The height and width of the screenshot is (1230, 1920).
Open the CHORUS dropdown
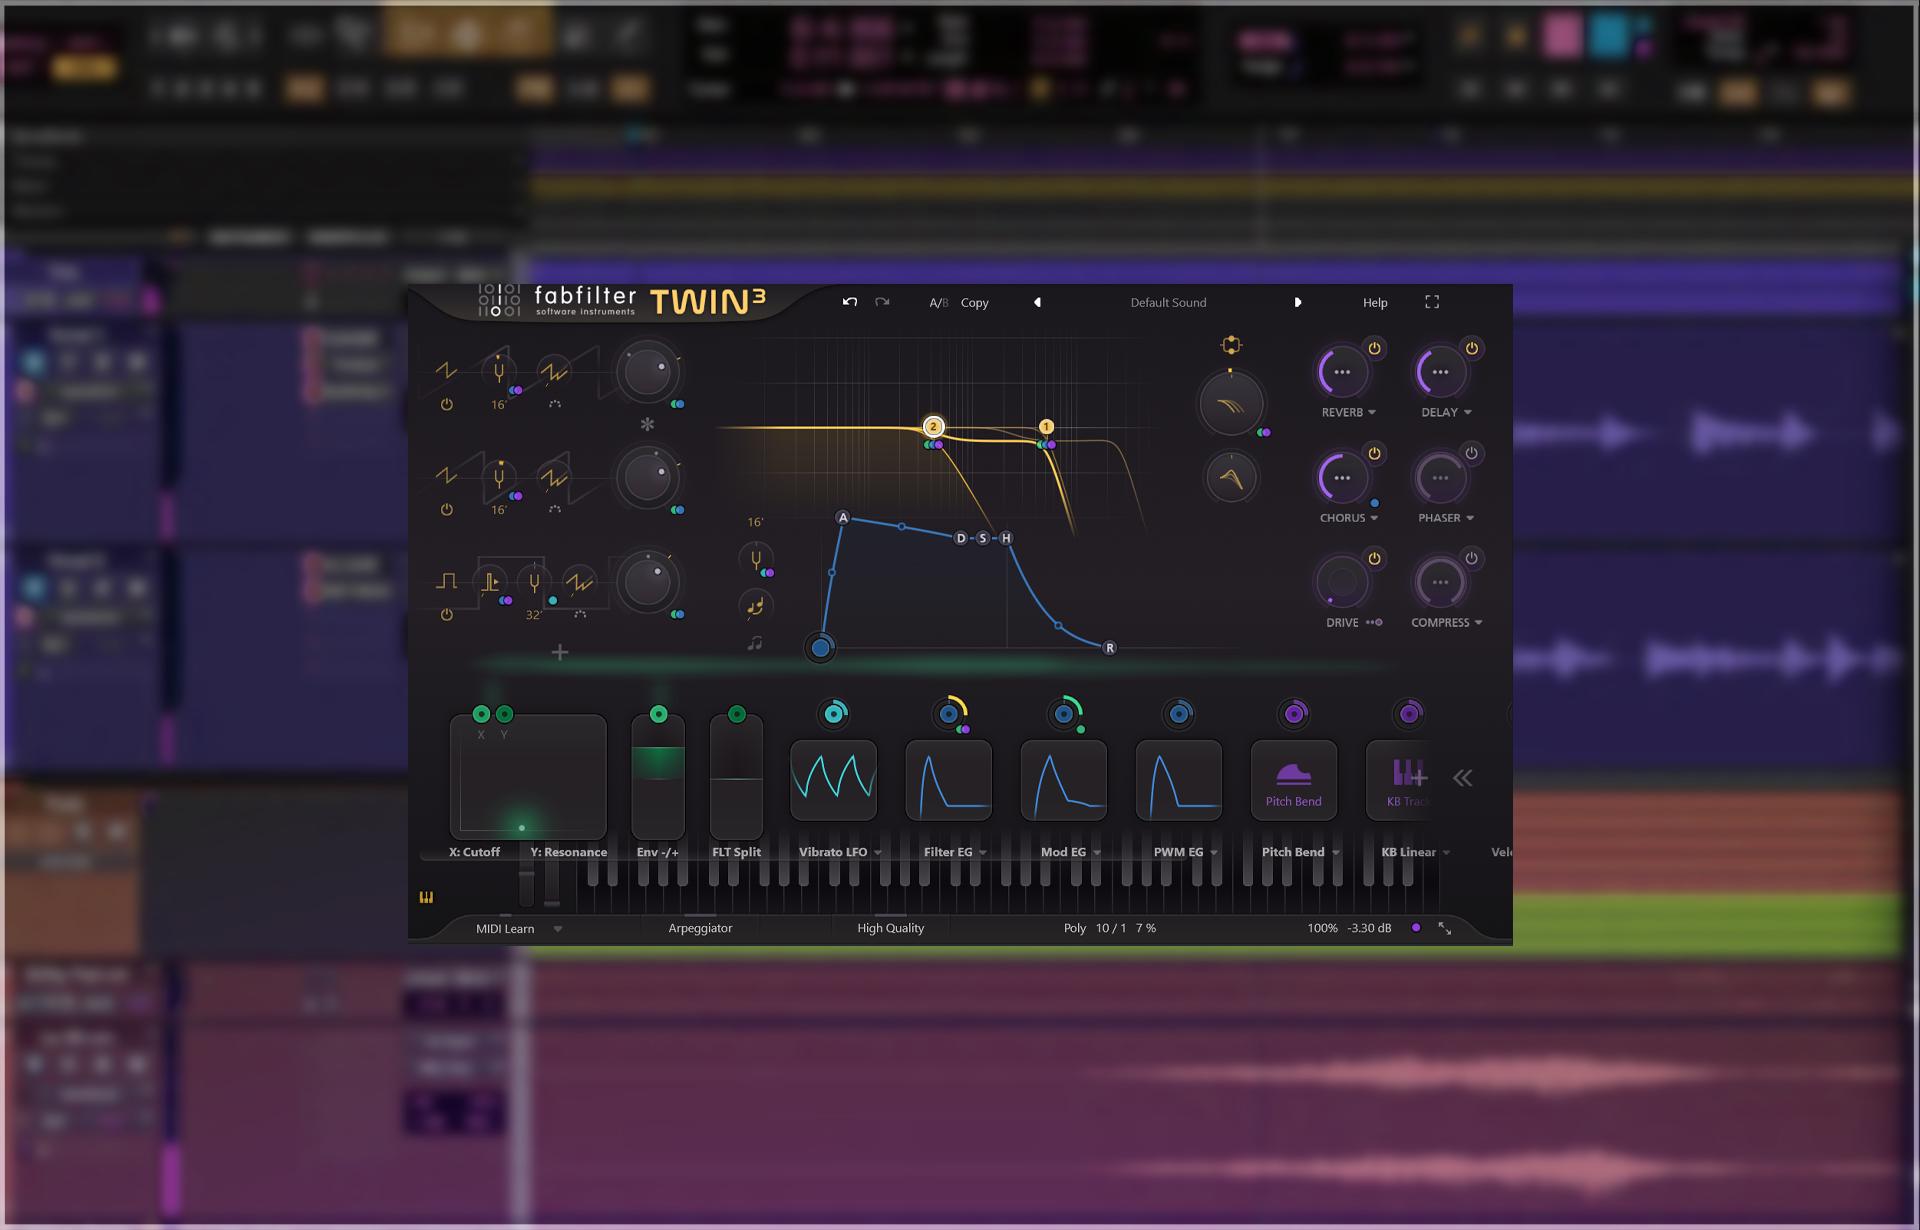tap(1348, 518)
